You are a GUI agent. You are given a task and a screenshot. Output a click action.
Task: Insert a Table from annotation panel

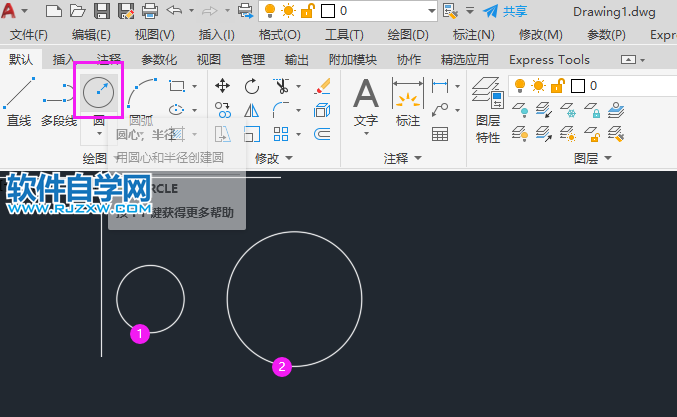pyautogui.click(x=440, y=134)
